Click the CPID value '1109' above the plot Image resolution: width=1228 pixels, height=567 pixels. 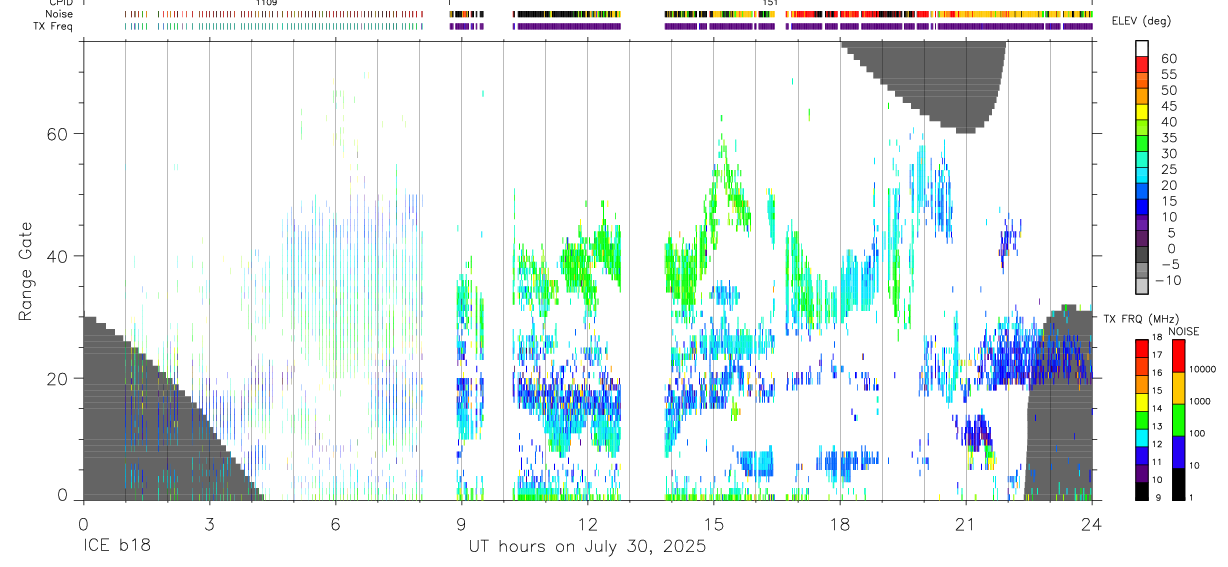pyautogui.click(x=266, y=3)
